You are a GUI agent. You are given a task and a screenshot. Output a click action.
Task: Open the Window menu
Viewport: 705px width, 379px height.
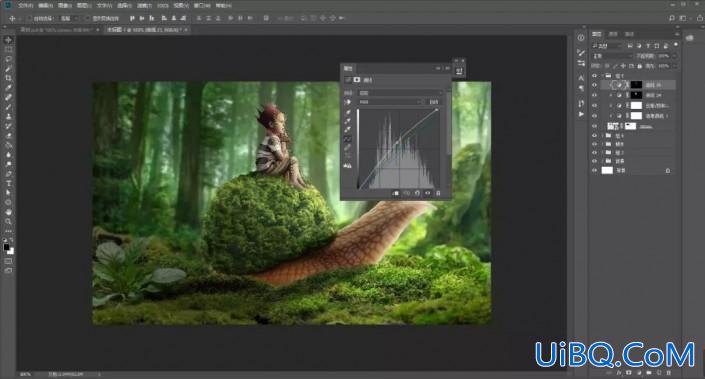[x=202, y=6]
